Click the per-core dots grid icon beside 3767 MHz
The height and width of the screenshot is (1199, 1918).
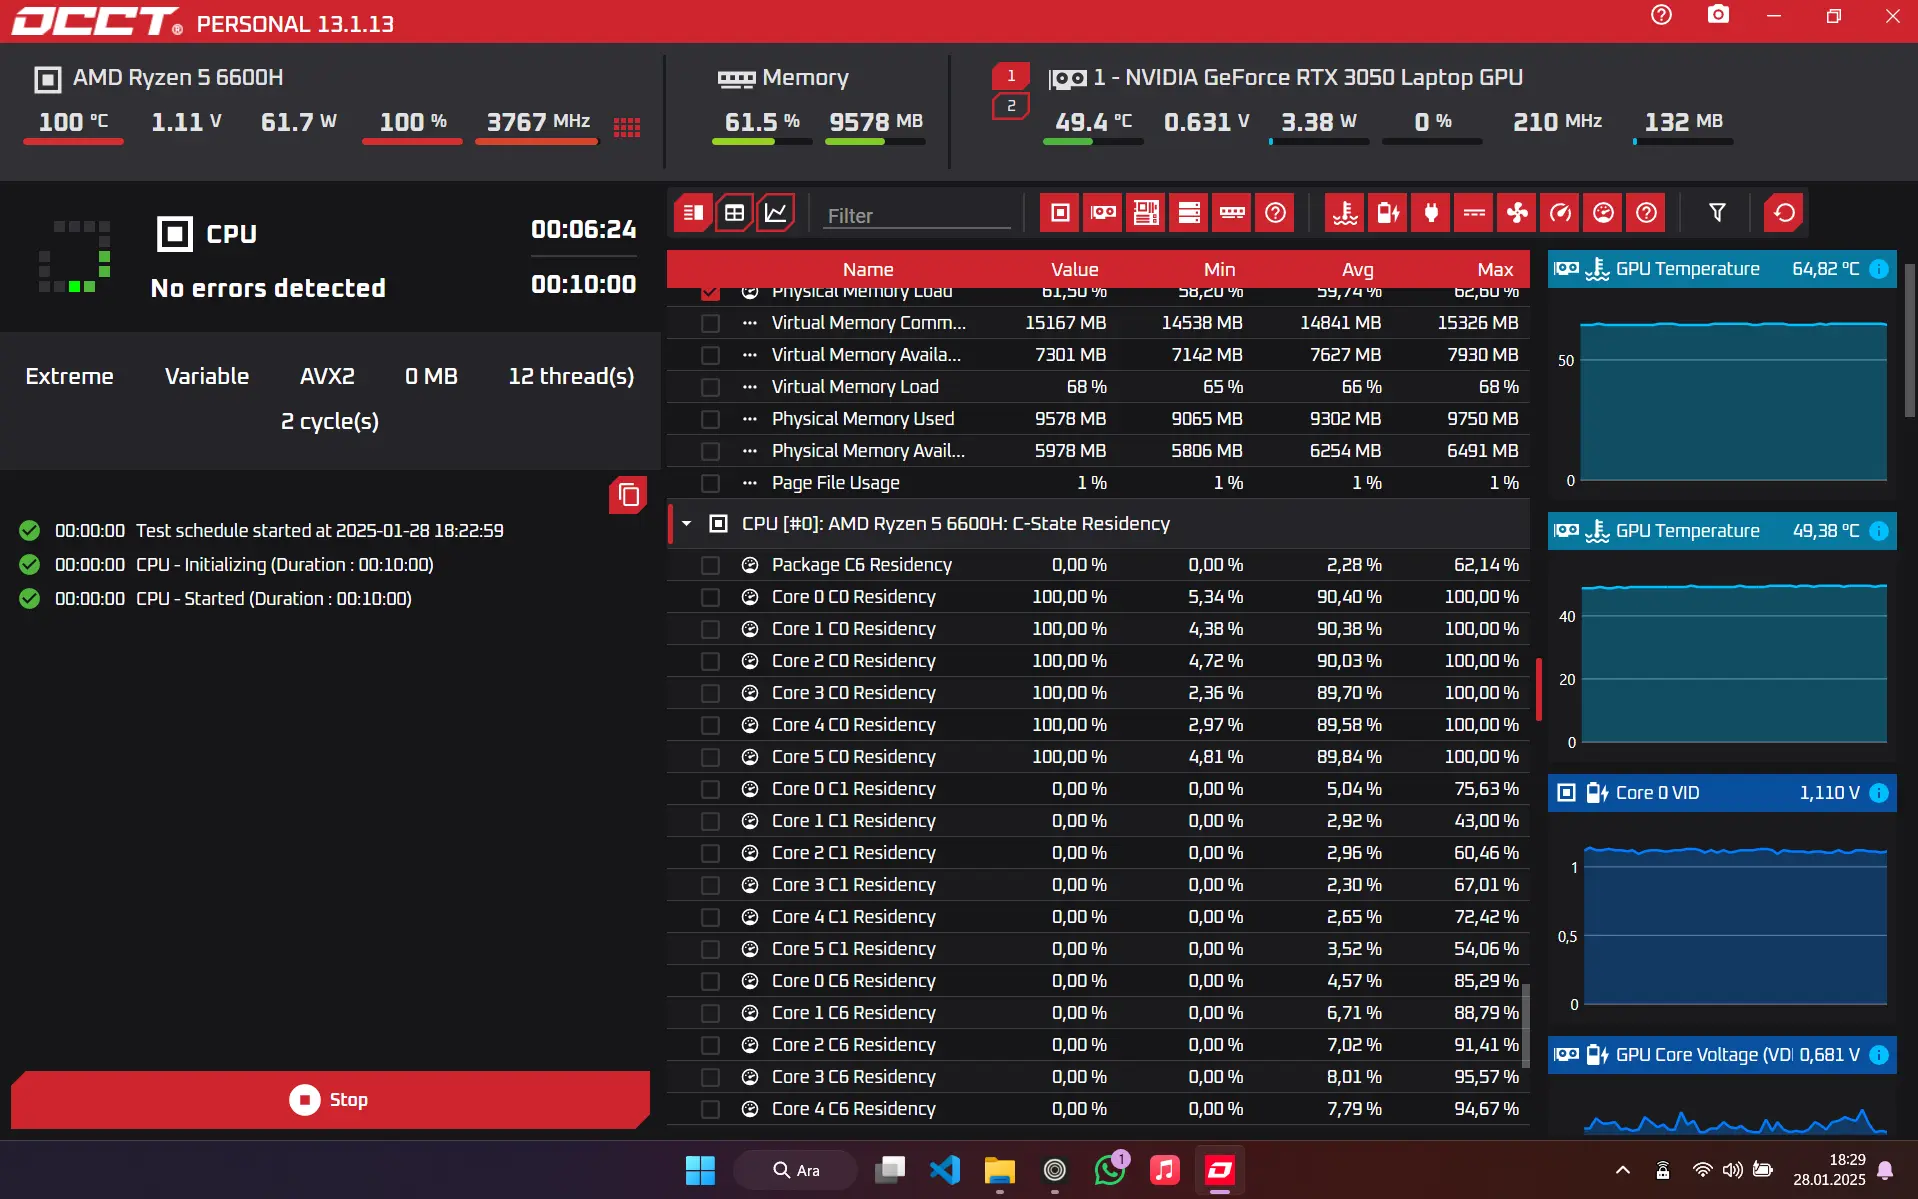[627, 127]
